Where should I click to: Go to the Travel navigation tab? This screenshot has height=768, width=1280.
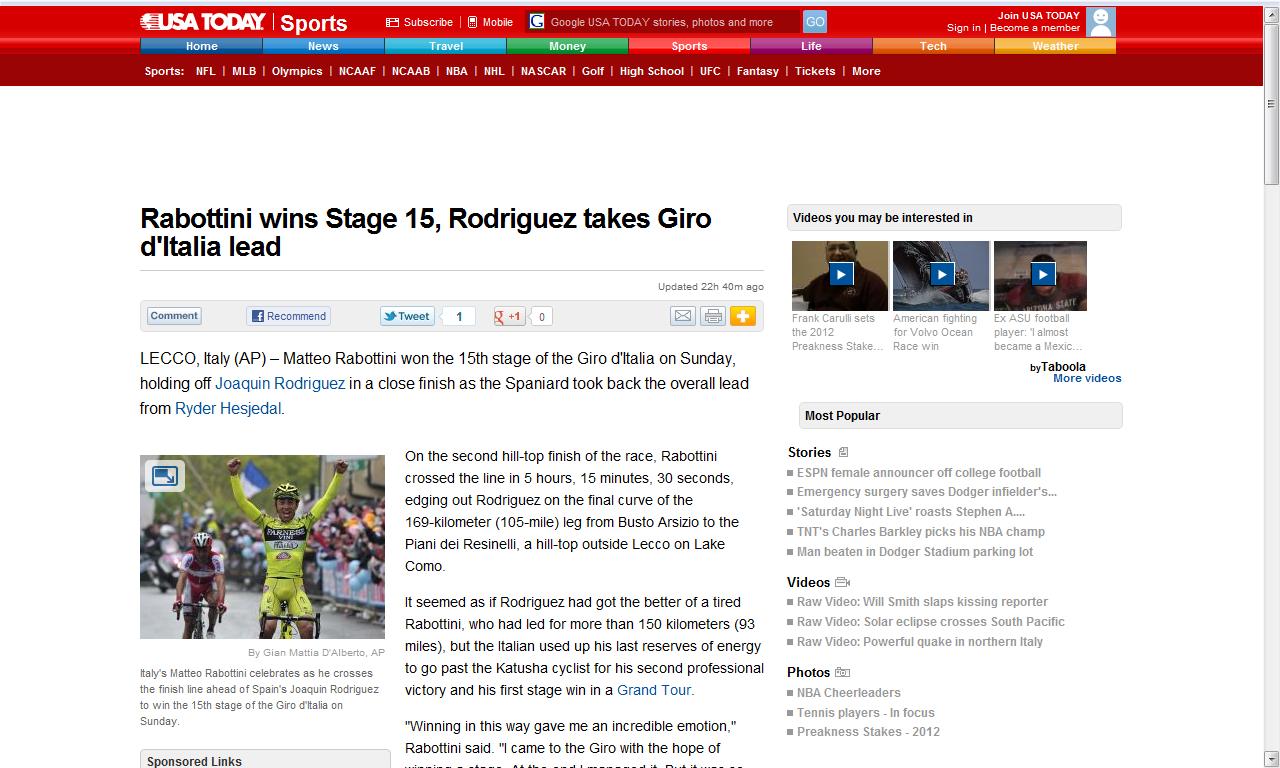(x=445, y=46)
